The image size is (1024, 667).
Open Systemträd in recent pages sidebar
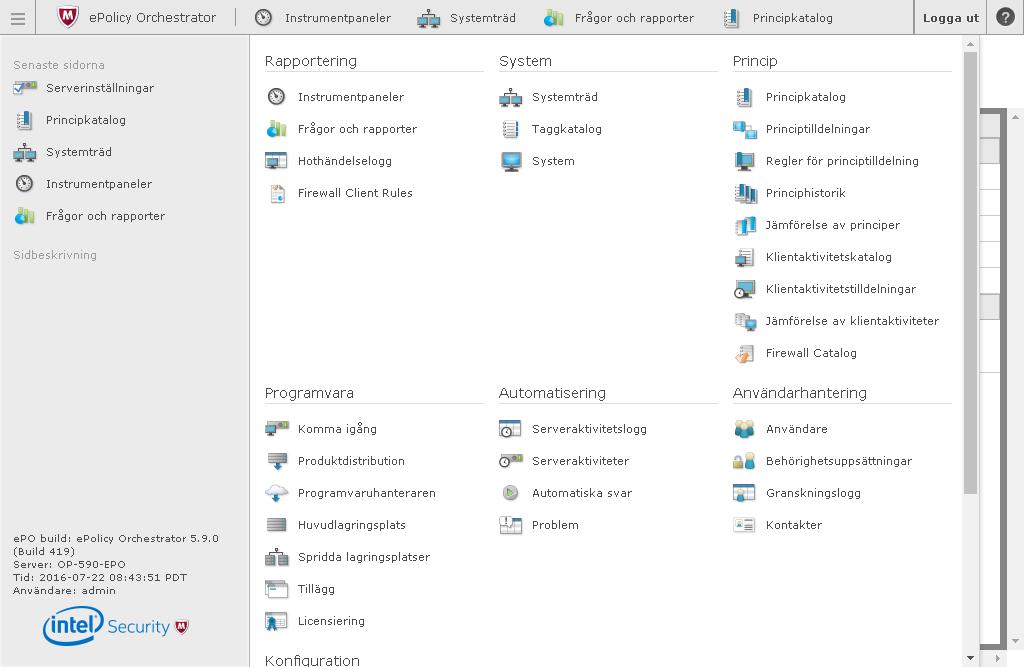(x=78, y=152)
